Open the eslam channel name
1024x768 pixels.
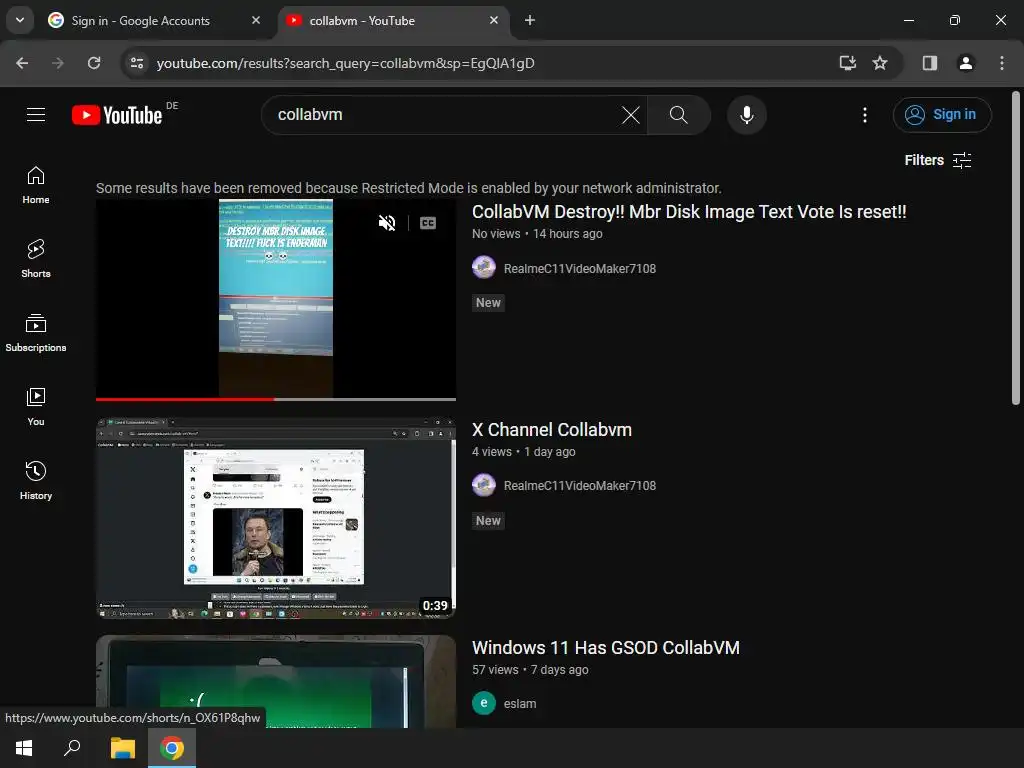[520, 704]
